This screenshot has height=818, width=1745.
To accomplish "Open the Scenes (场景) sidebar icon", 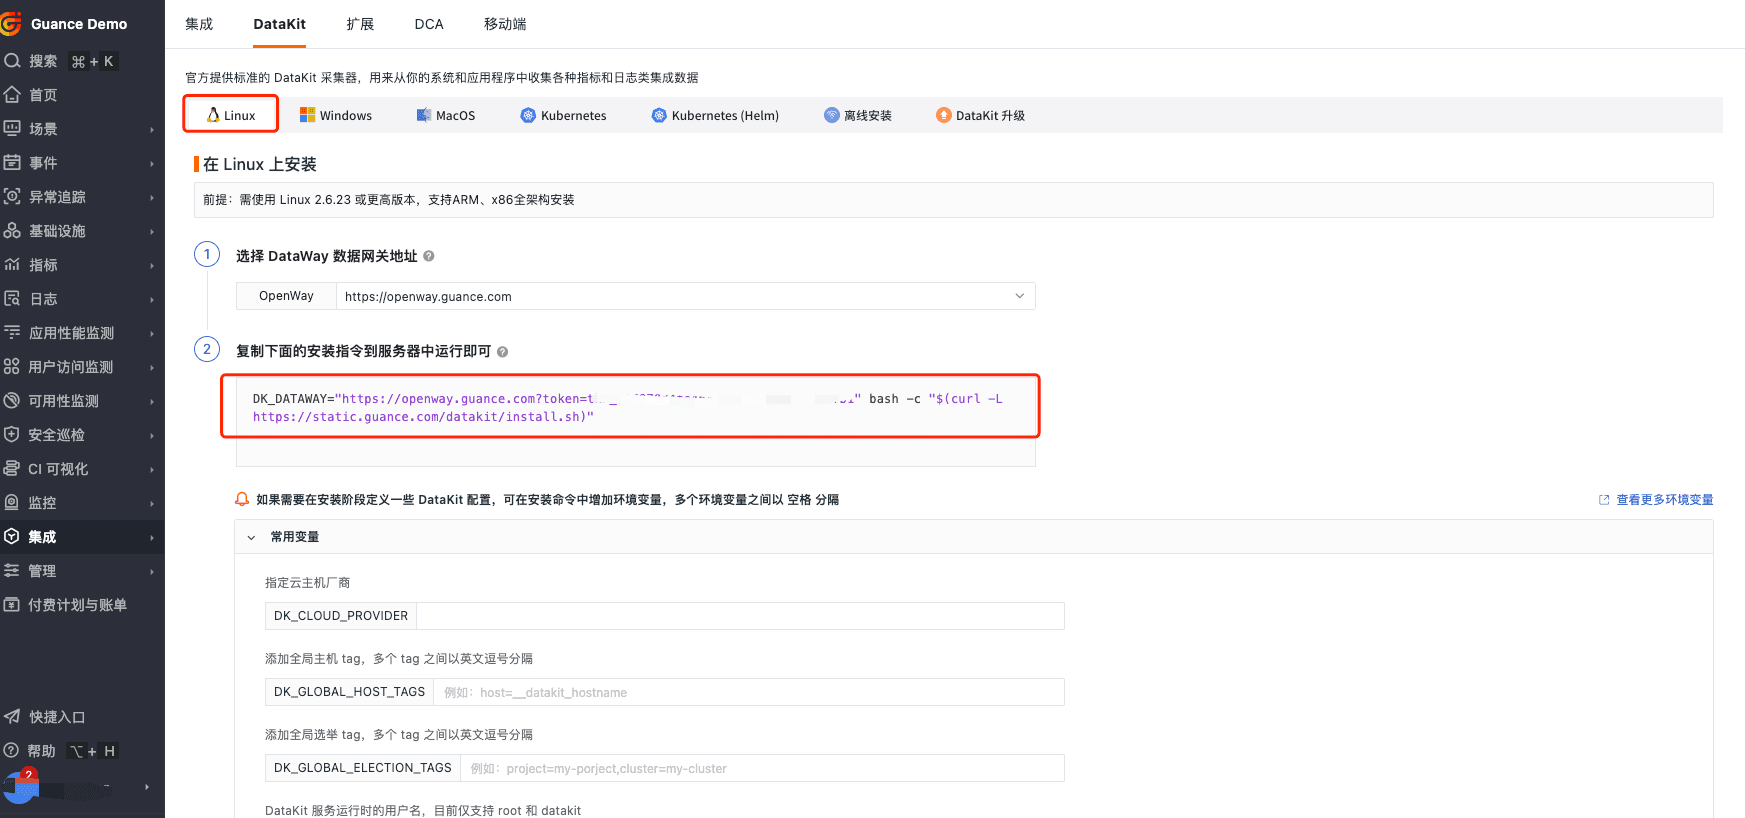I will coord(12,129).
